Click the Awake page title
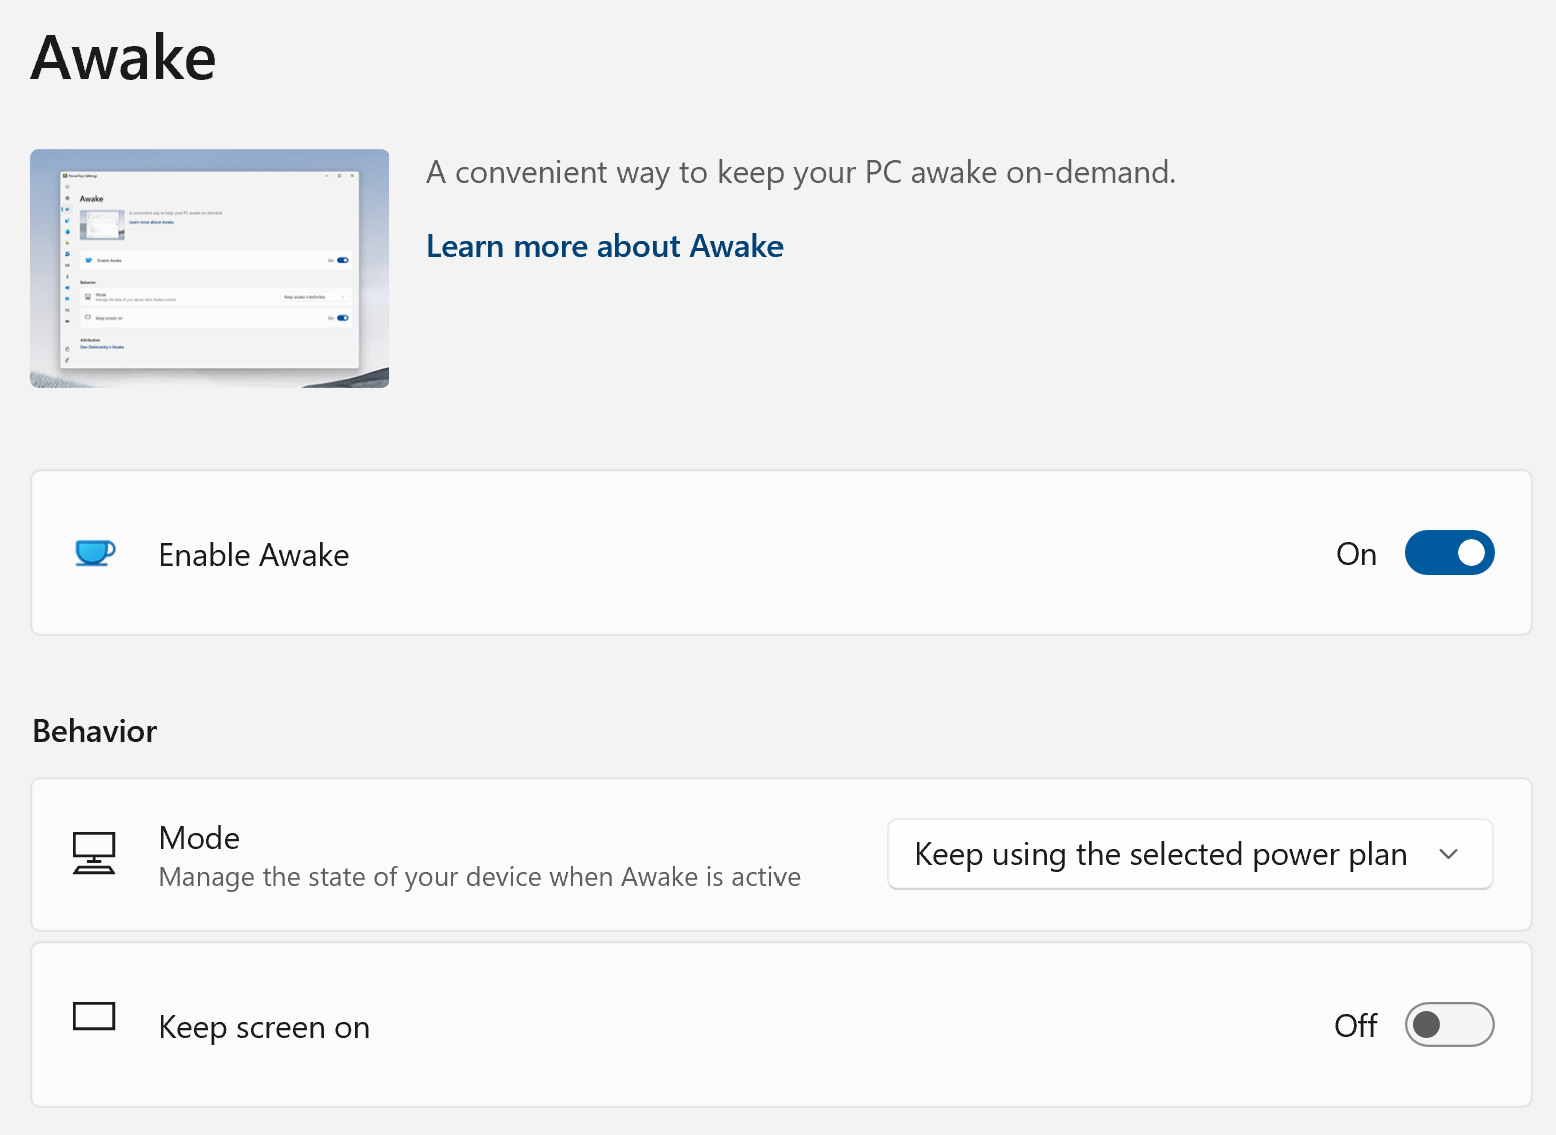 pyautogui.click(x=123, y=58)
